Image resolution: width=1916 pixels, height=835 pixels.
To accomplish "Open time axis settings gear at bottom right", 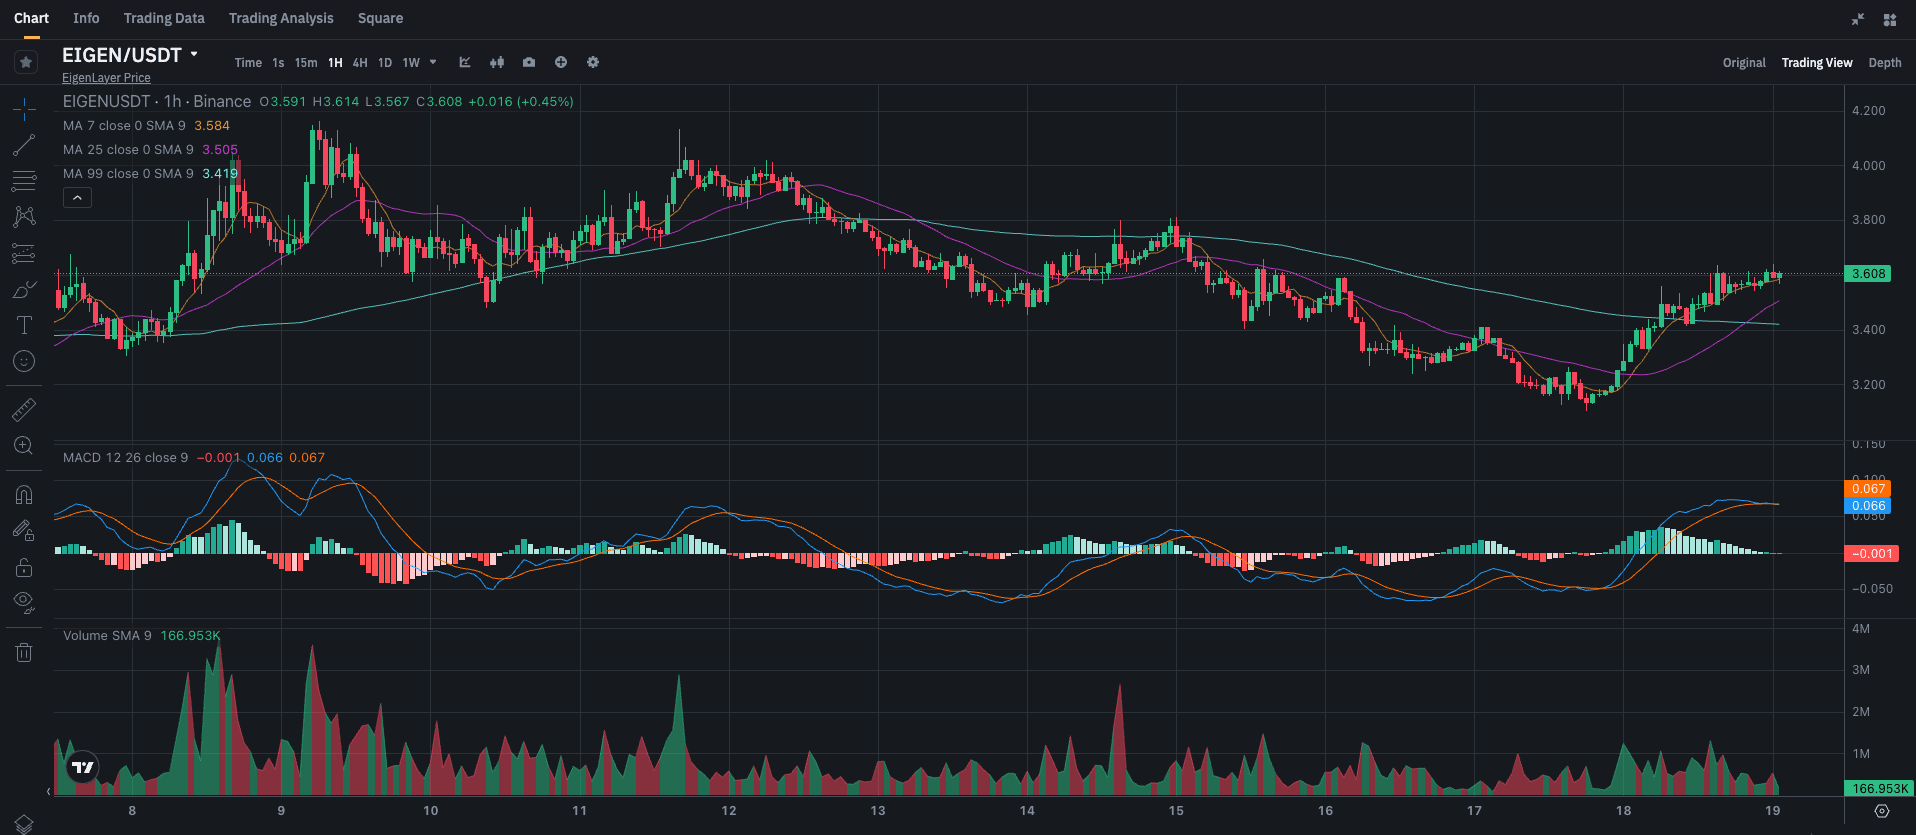I will pyautogui.click(x=1882, y=811).
